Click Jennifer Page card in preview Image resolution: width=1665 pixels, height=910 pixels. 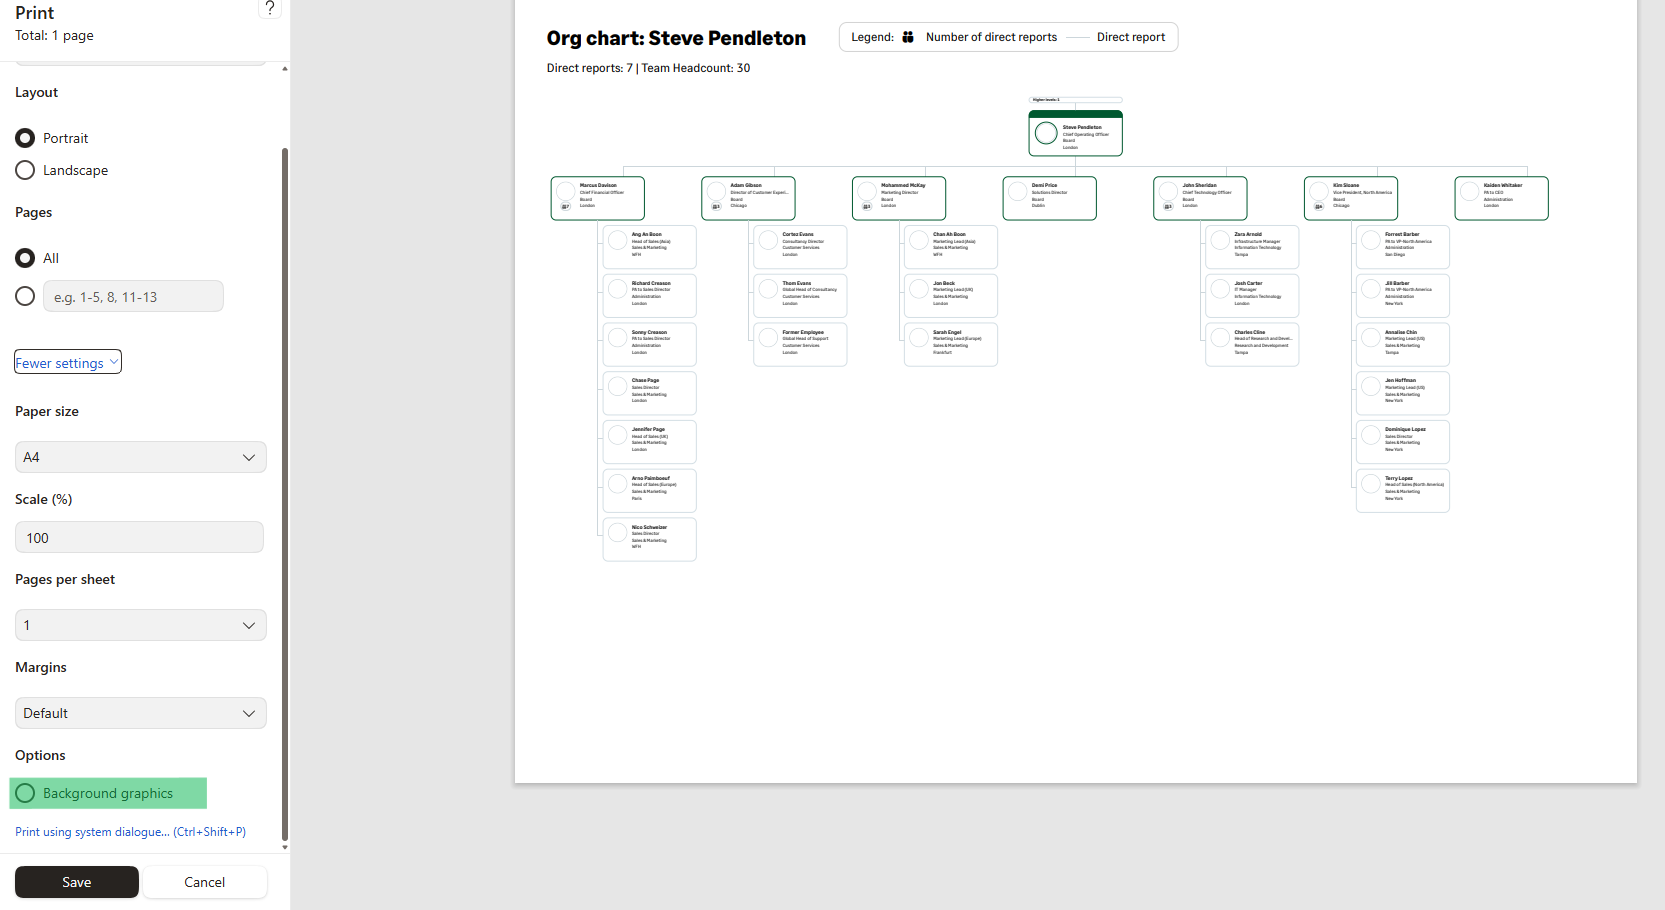pyautogui.click(x=650, y=441)
